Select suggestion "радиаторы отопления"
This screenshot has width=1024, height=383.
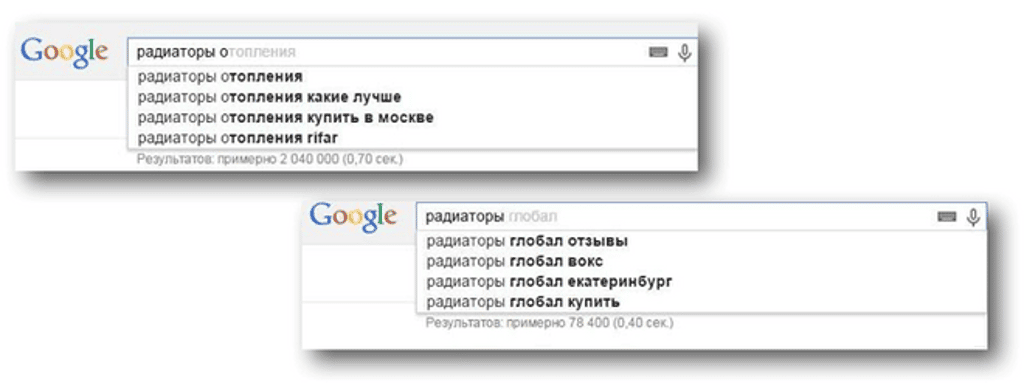coord(413,77)
